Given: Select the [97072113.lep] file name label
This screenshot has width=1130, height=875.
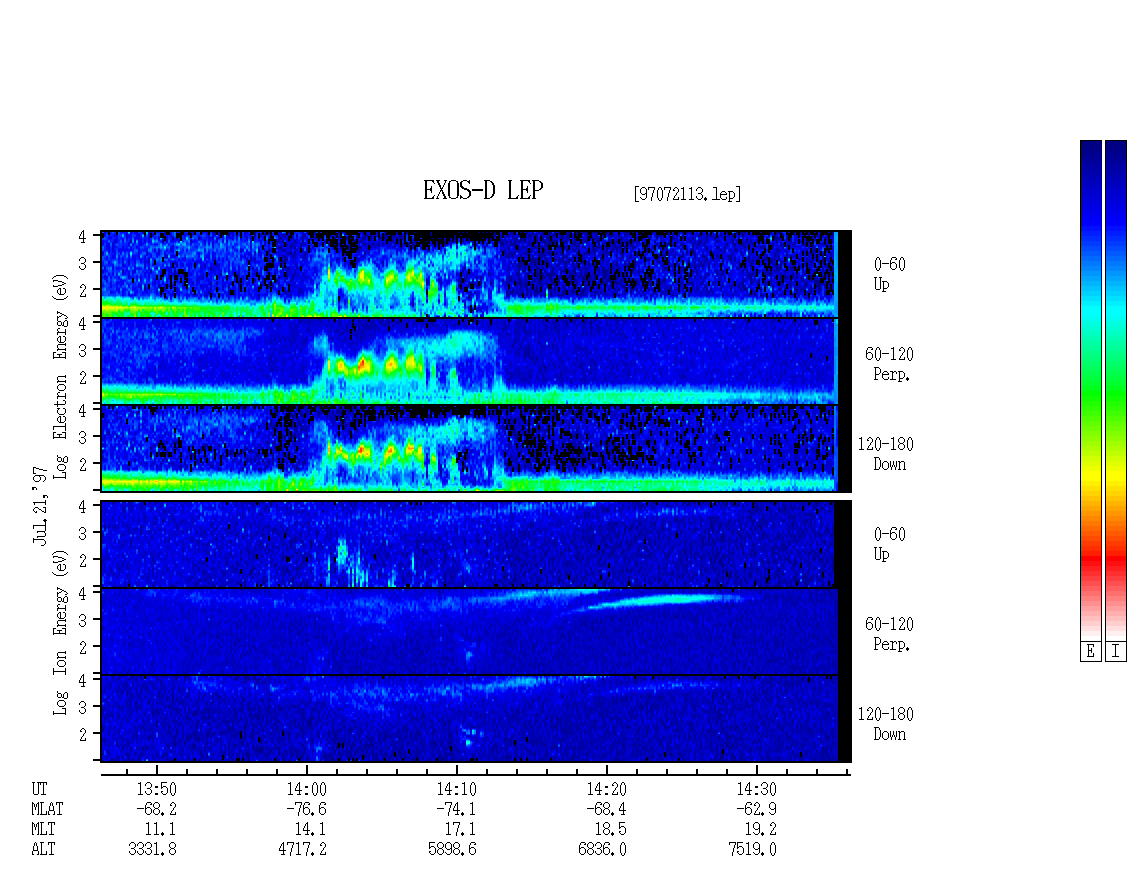Looking at the screenshot, I should [687, 194].
